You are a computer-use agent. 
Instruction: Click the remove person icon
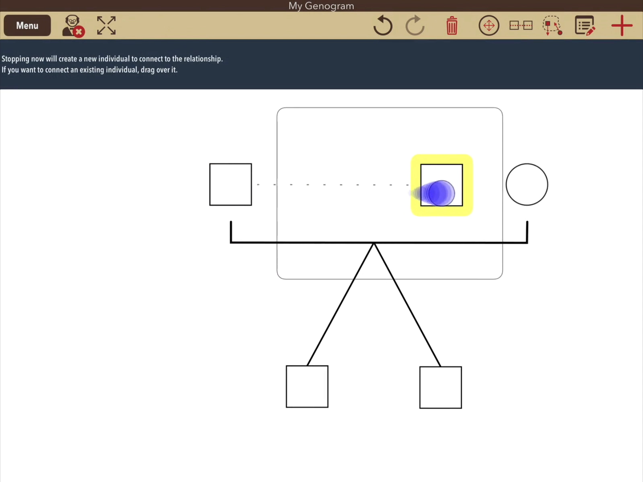click(x=72, y=25)
